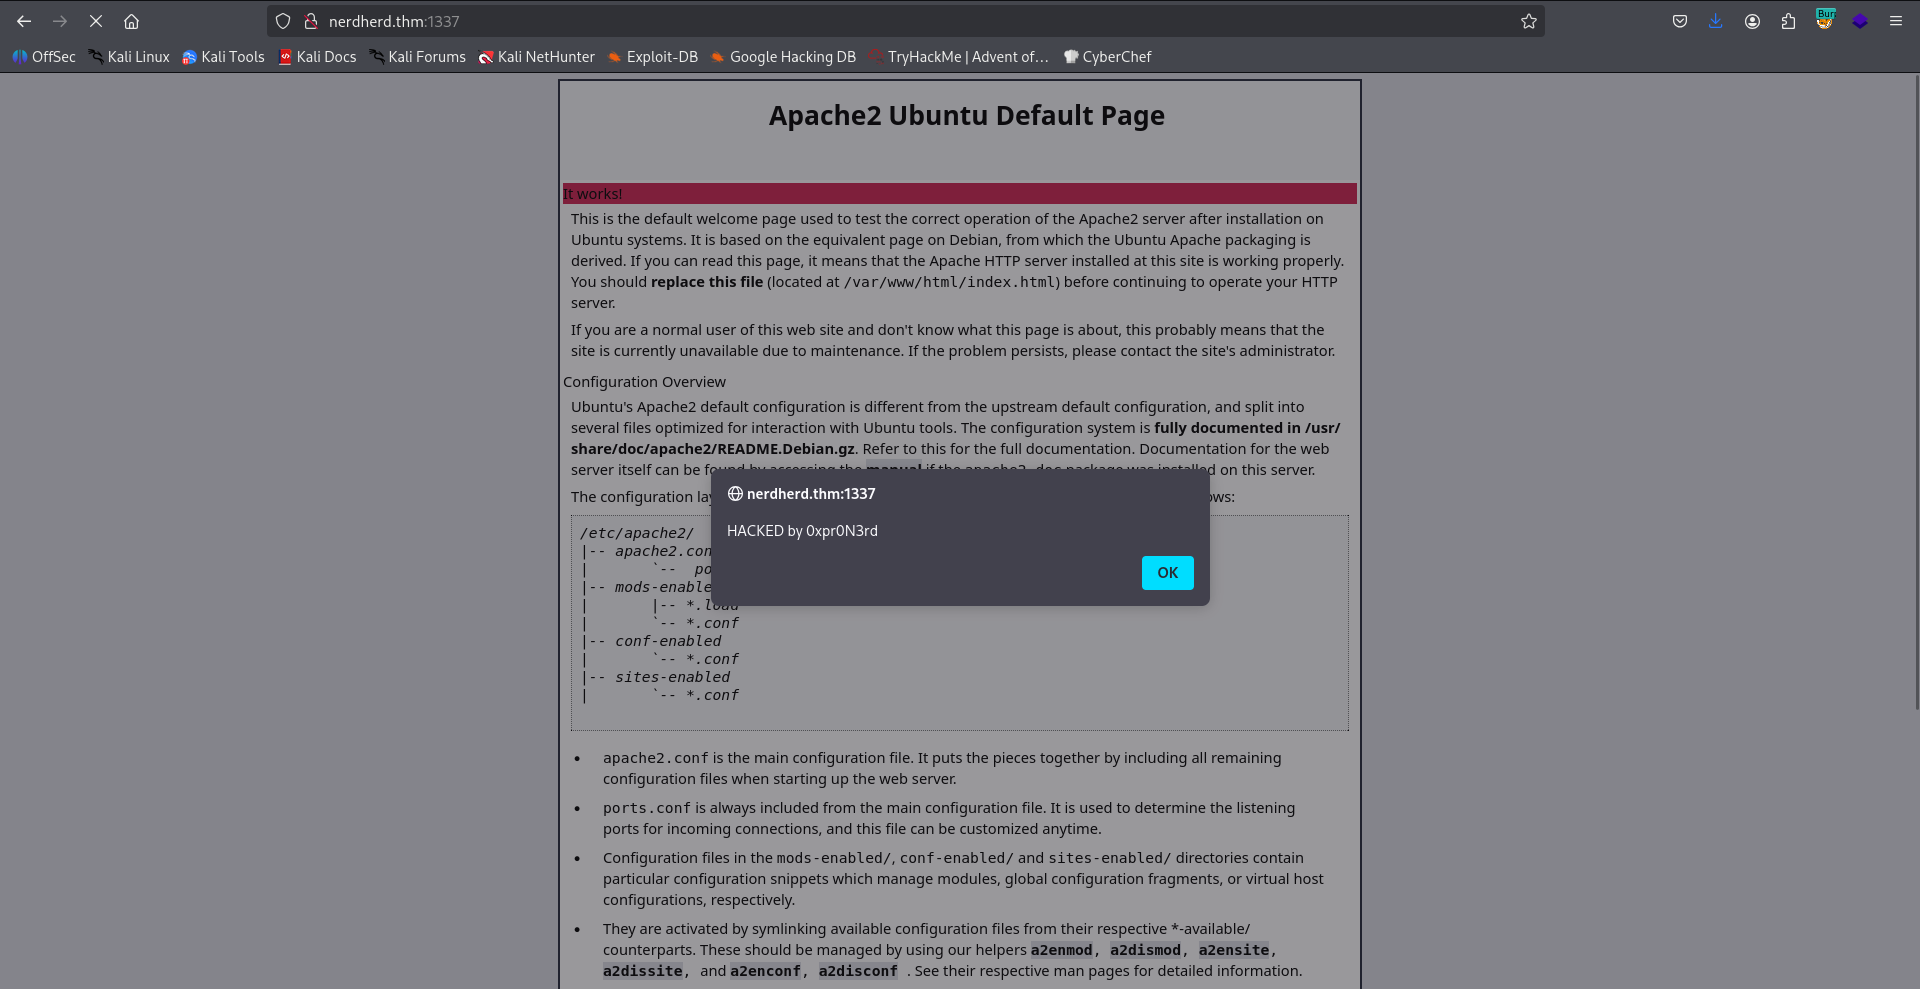Stop loading the page
Screen dimensions: 1920x989
[x=96, y=21]
